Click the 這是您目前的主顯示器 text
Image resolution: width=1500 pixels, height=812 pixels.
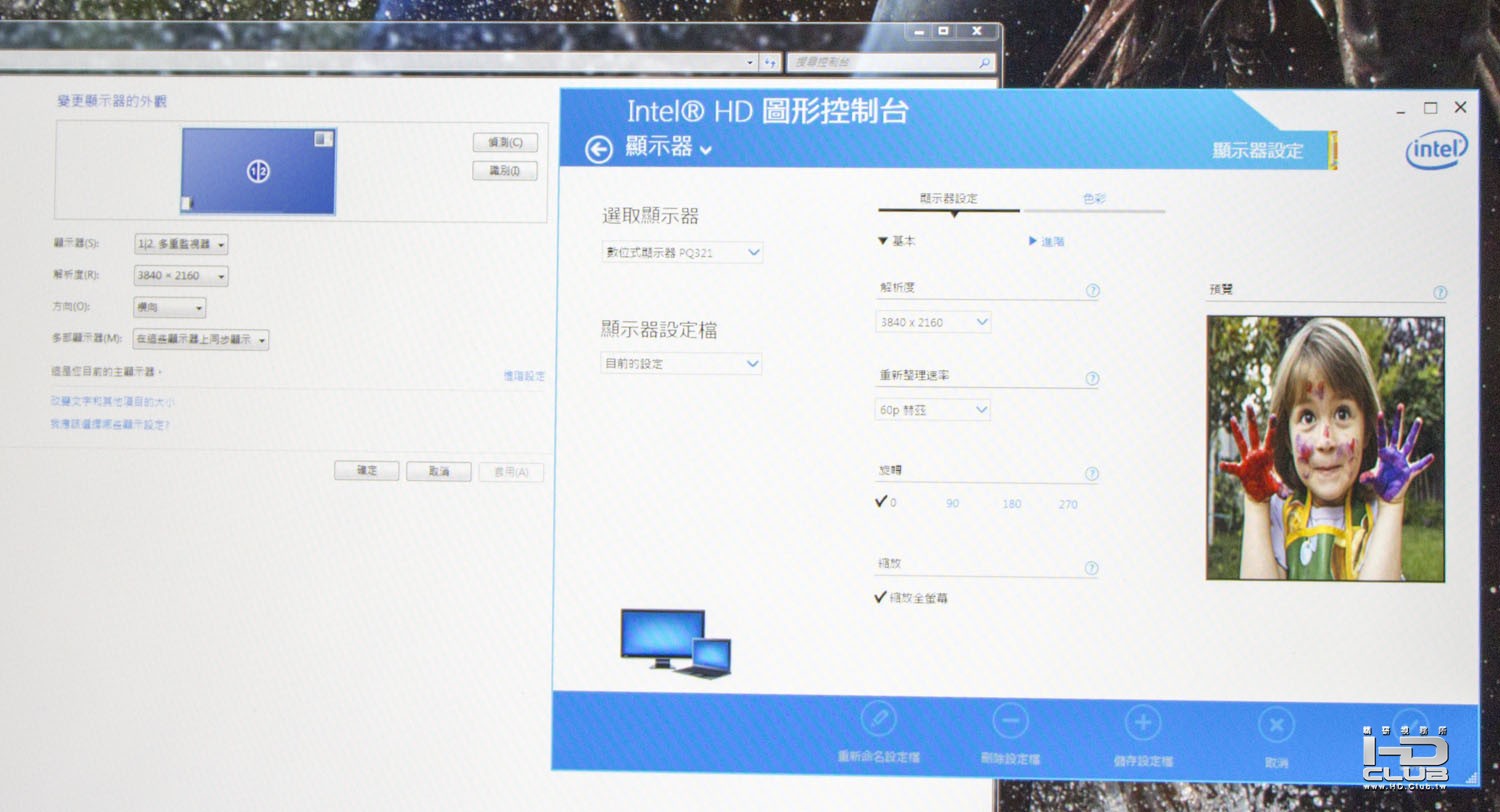pos(106,372)
